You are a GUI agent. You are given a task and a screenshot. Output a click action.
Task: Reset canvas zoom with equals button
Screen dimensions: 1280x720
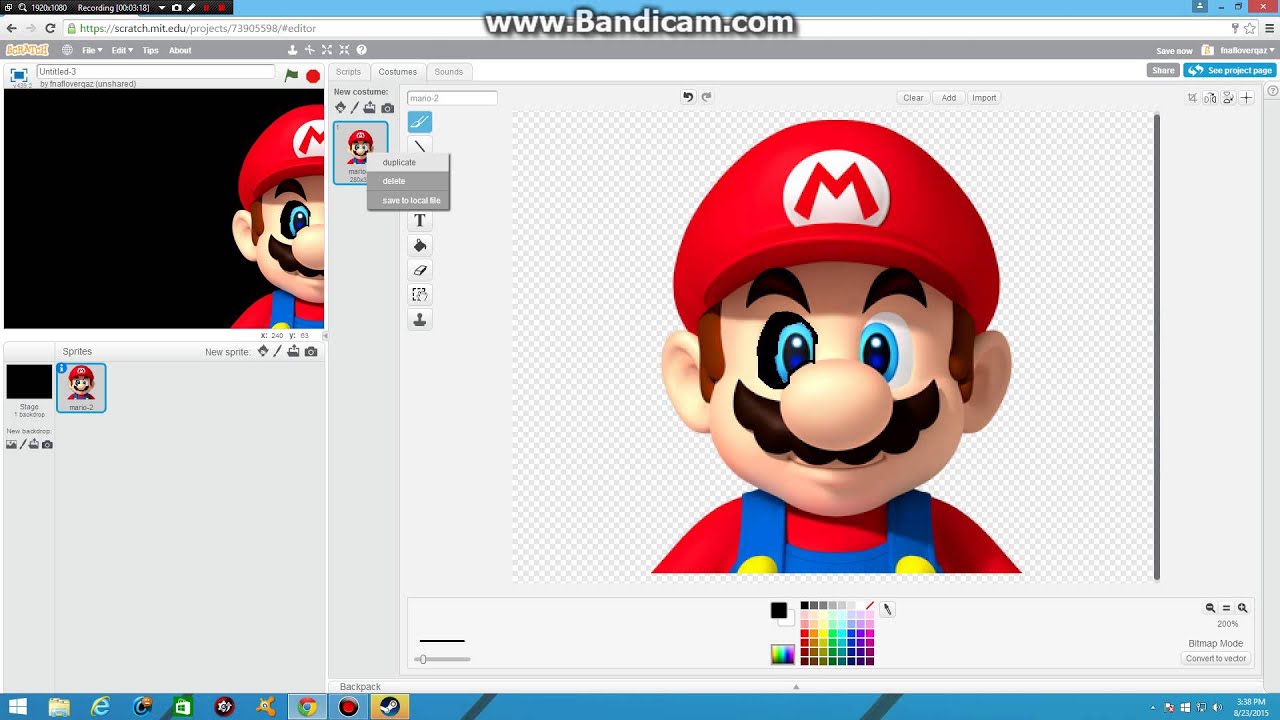[1226, 608]
